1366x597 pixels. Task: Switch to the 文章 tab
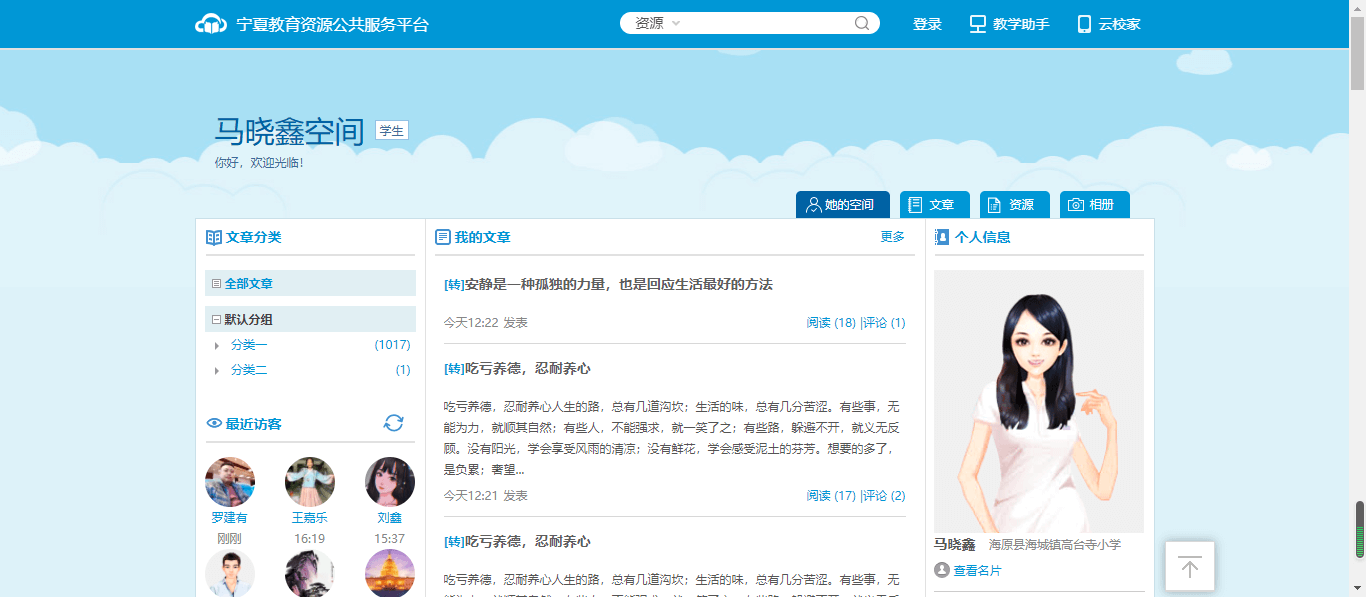pyautogui.click(x=930, y=205)
